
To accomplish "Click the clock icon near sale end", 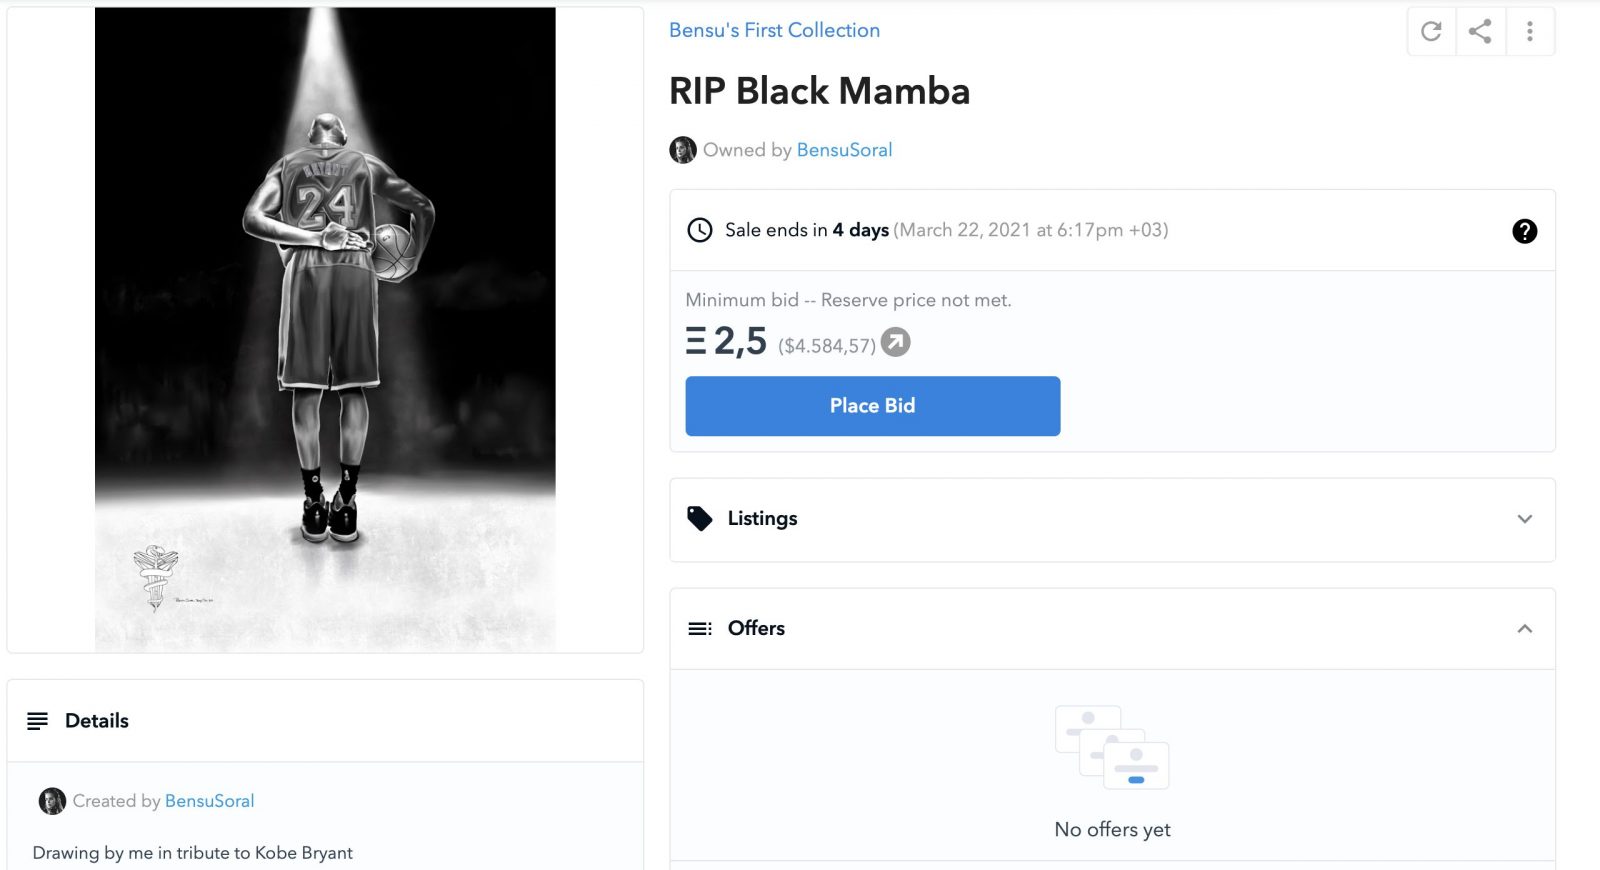I will (700, 230).
